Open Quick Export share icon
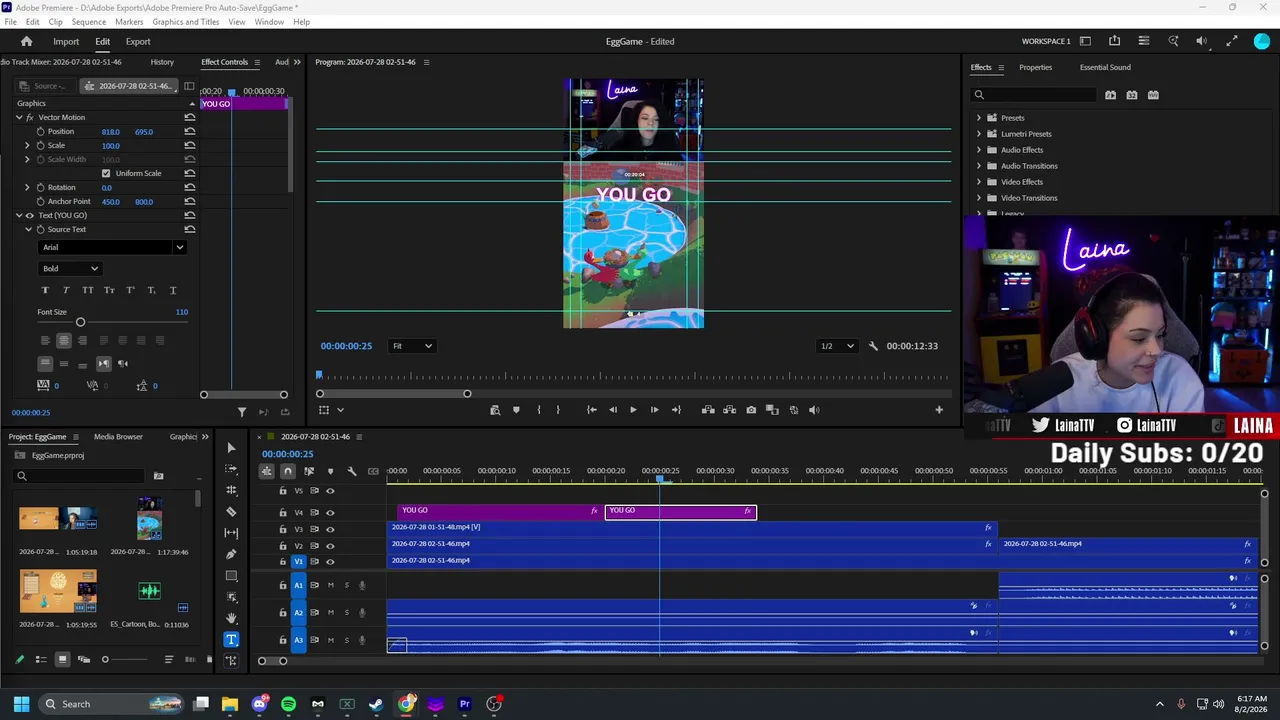Screen dimensions: 1280x720 coord(1114,41)
